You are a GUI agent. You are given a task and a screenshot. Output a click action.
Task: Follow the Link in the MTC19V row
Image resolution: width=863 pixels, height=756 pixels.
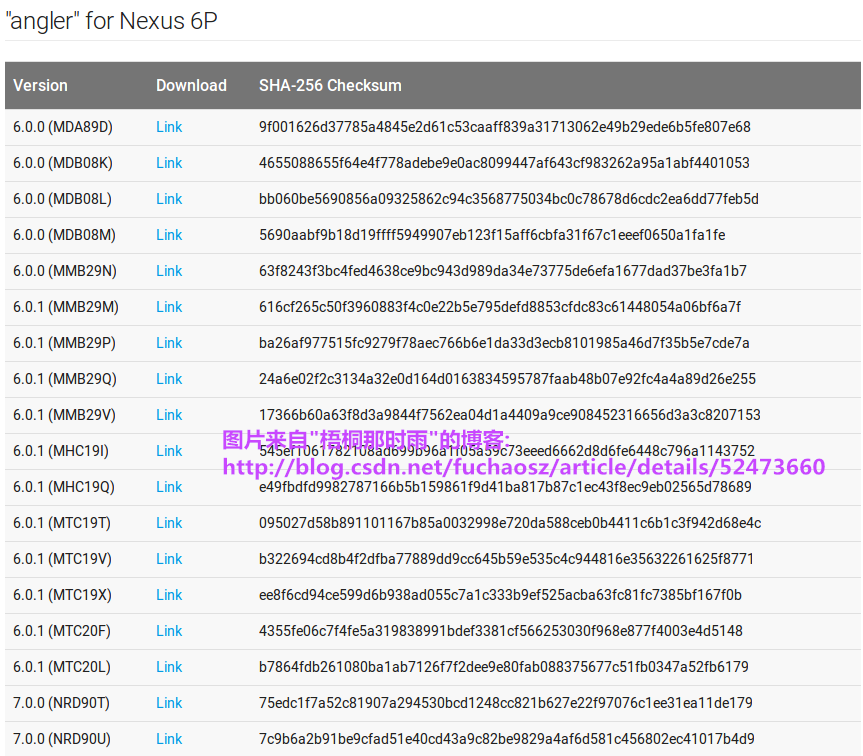click(169, 560)
